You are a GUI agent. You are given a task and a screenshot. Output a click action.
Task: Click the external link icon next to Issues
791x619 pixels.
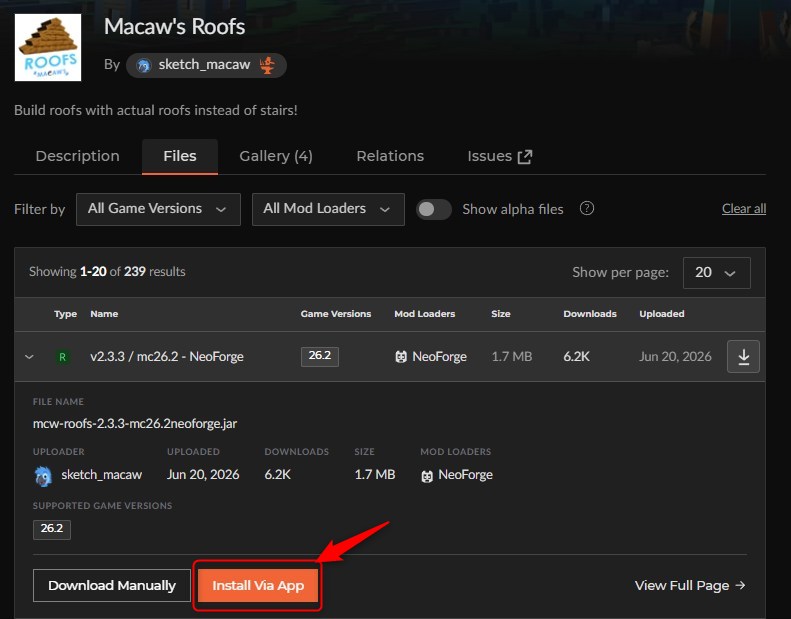coord(525,157)
